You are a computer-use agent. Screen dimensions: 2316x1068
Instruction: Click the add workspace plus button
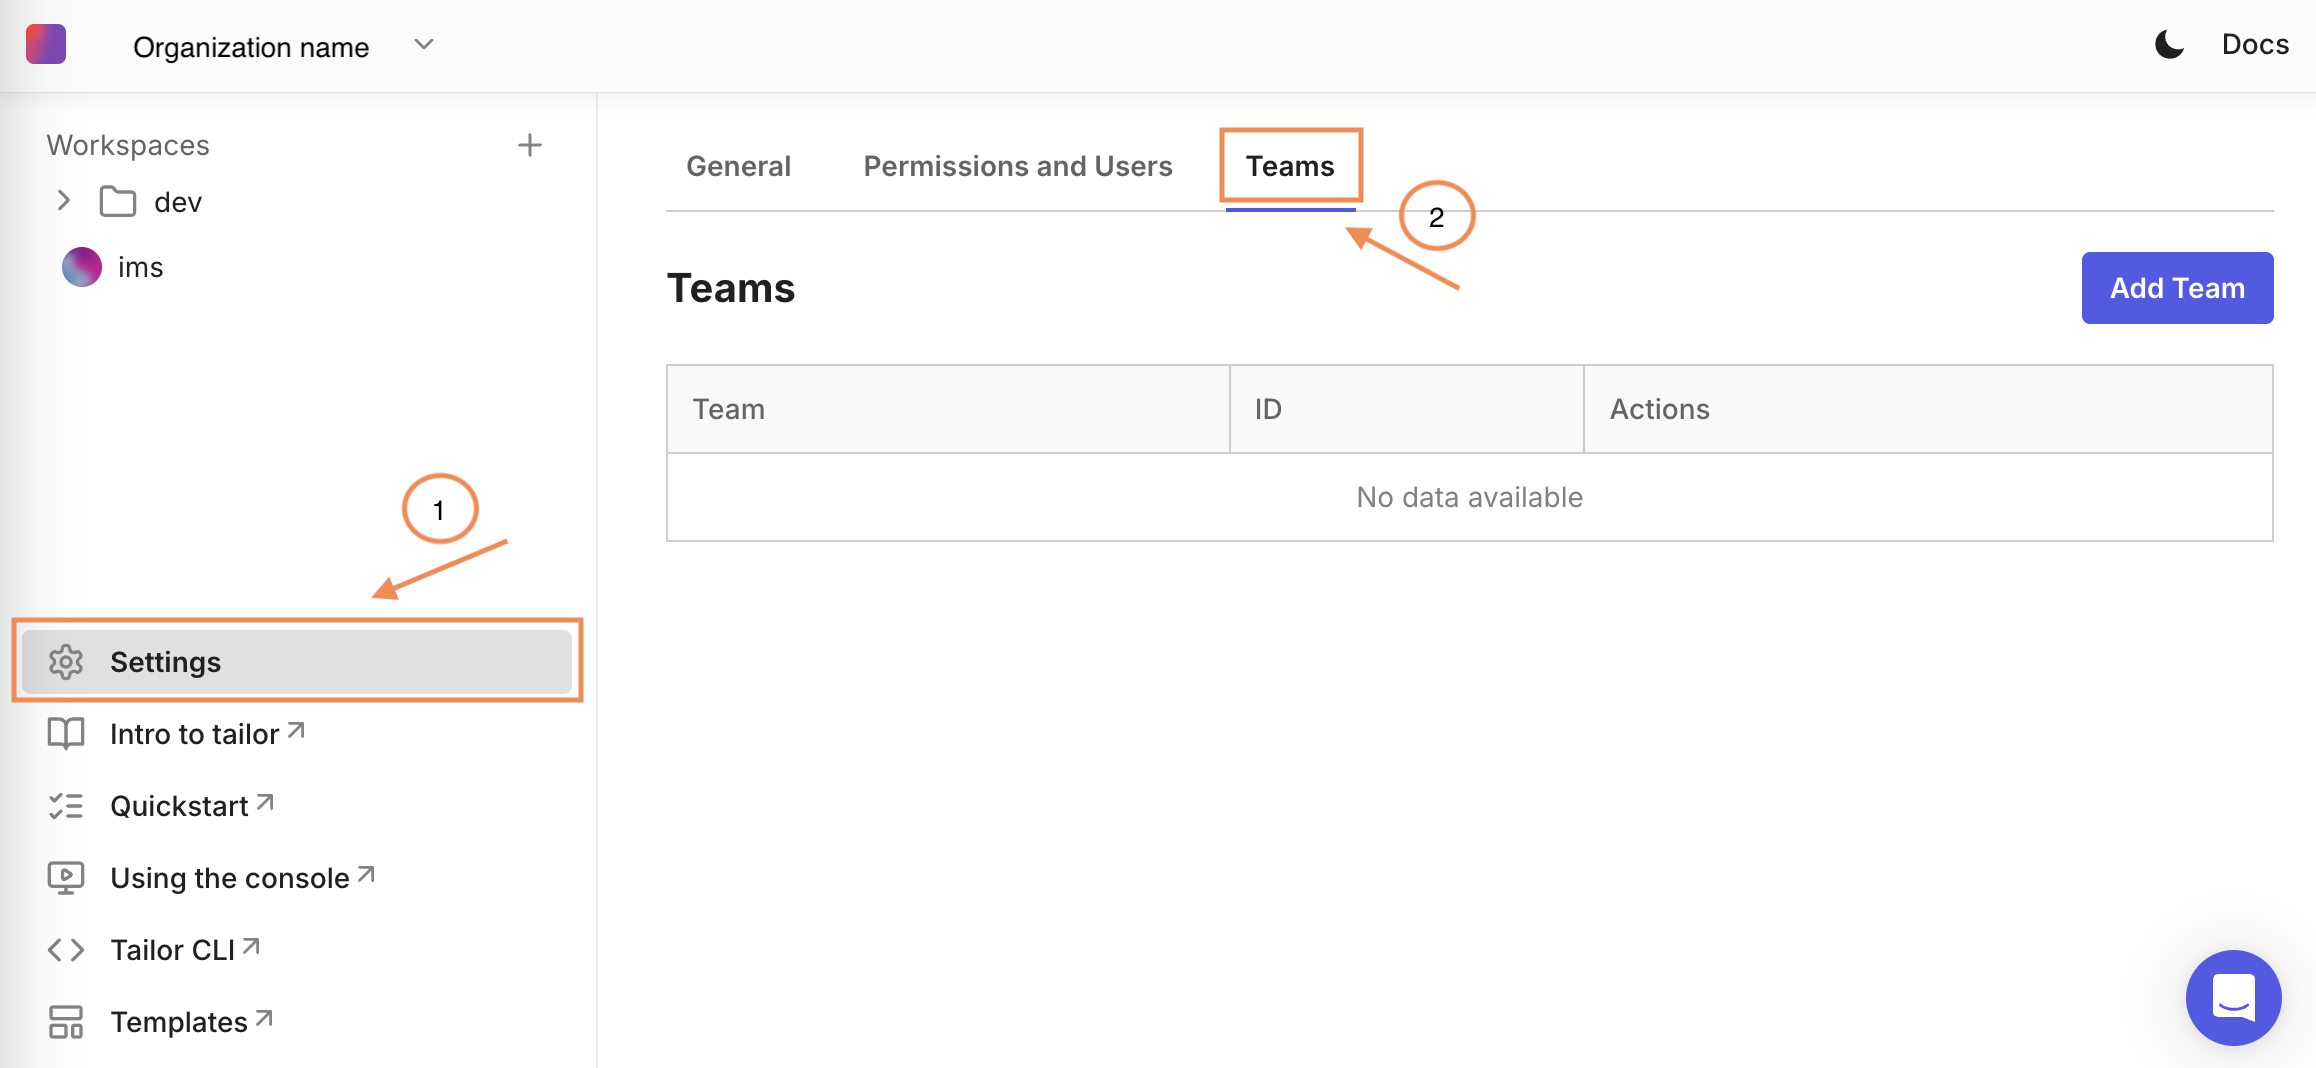530,145
